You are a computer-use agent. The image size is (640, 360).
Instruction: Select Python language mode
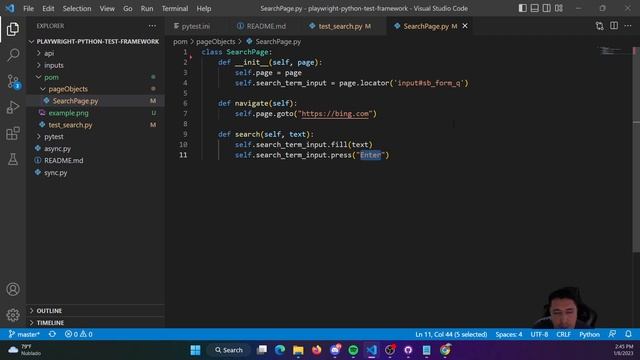coord(589,334)
